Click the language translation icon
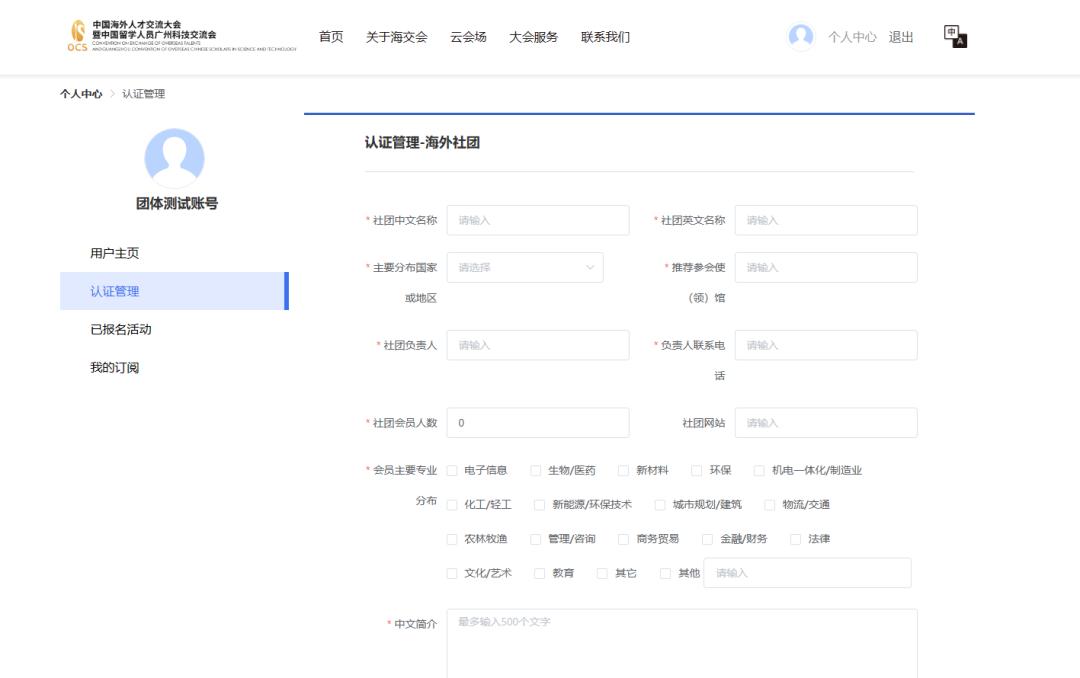The height and width of the screenshot is (678, 1080). (956, 36)
